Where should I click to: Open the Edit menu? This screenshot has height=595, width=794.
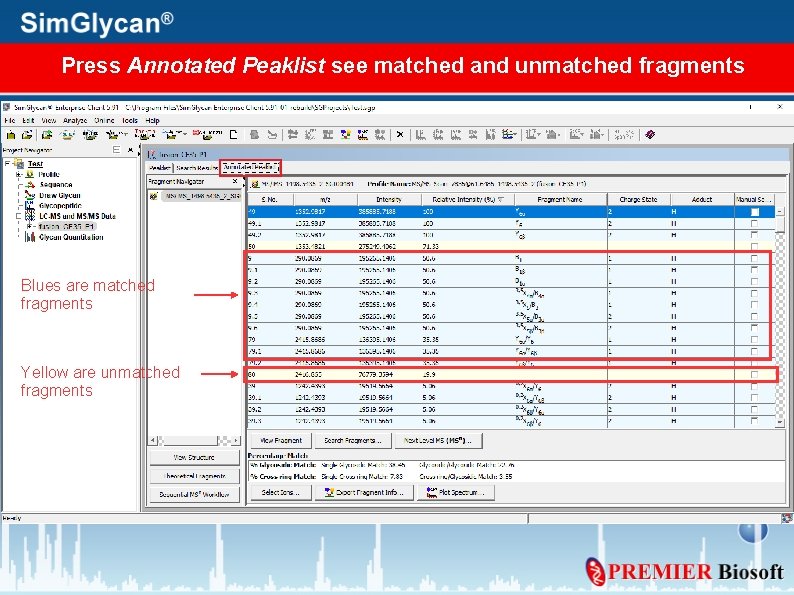tap(28, 121)
